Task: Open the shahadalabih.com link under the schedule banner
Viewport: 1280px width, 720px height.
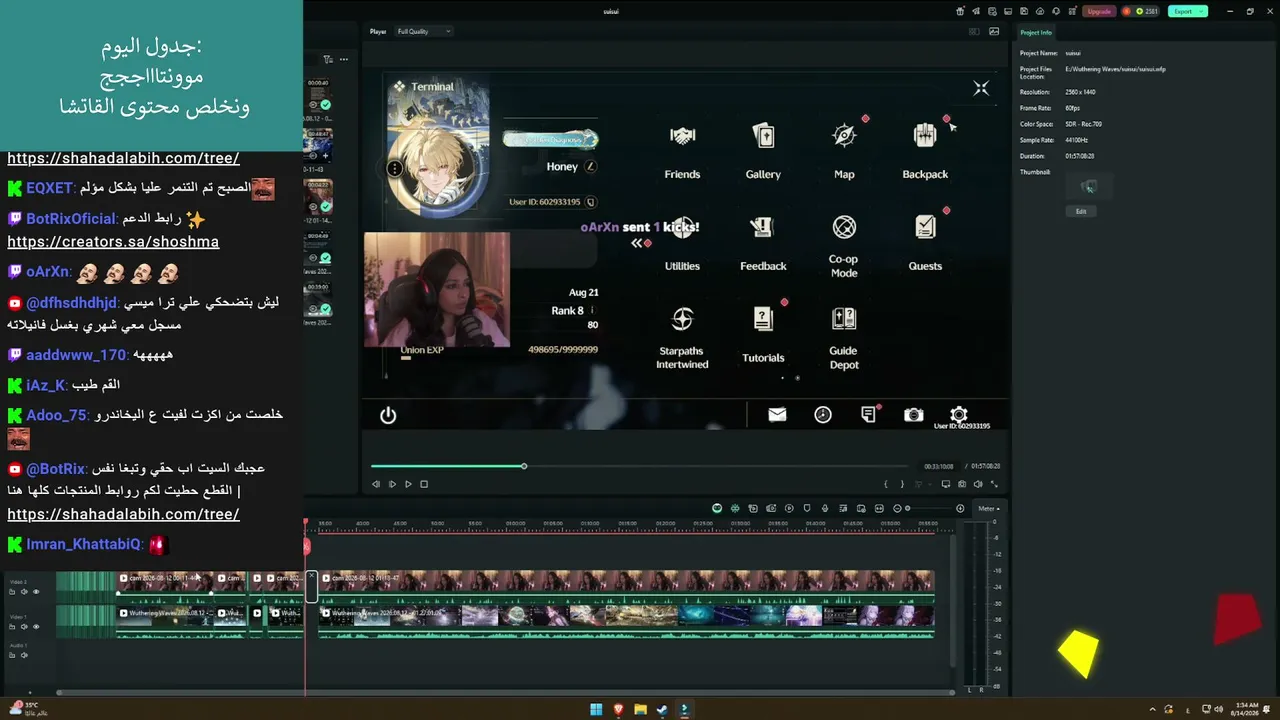Action: [x=123, y=158]
